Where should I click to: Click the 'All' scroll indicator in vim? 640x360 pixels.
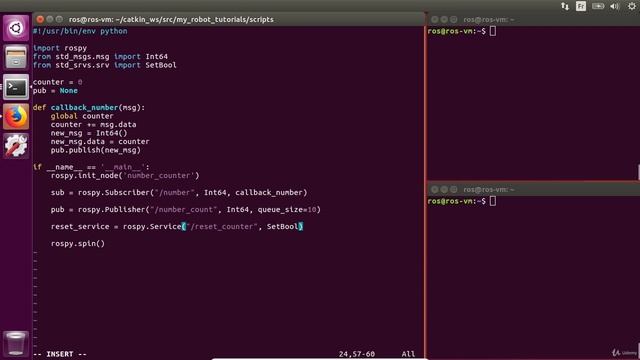click(x=408, y=354)
